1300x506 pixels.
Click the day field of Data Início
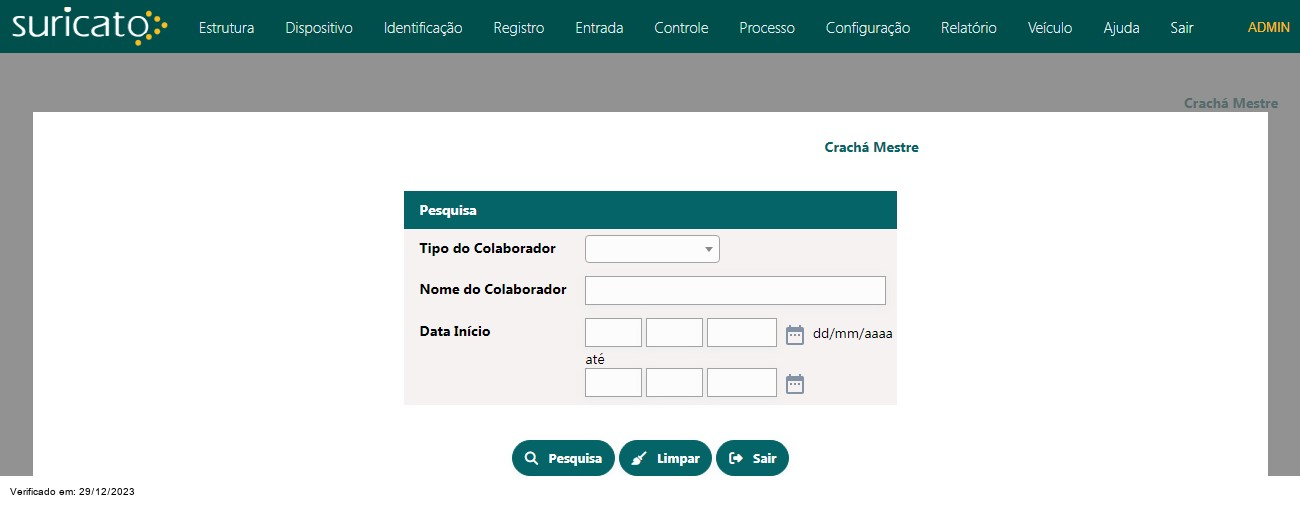[x=613, y=333]
